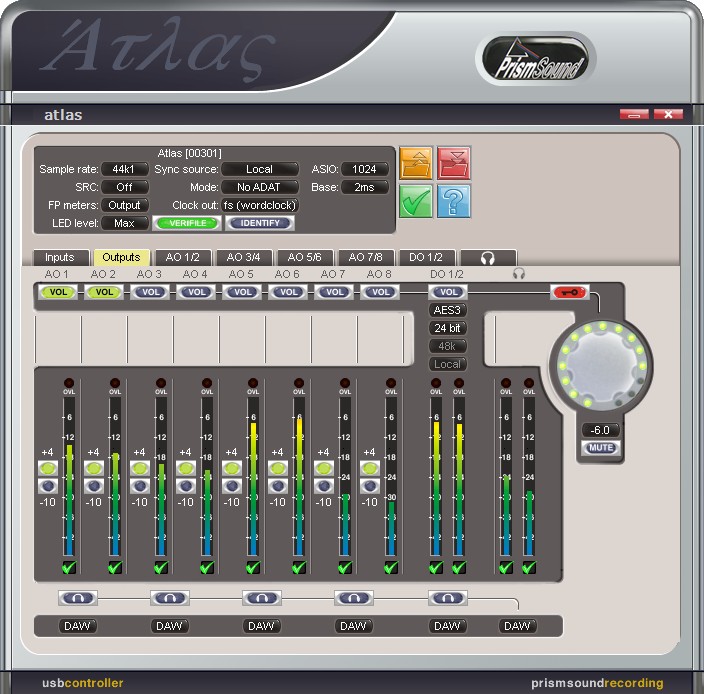Open the SRC Off dropdown

click(124, 187)
